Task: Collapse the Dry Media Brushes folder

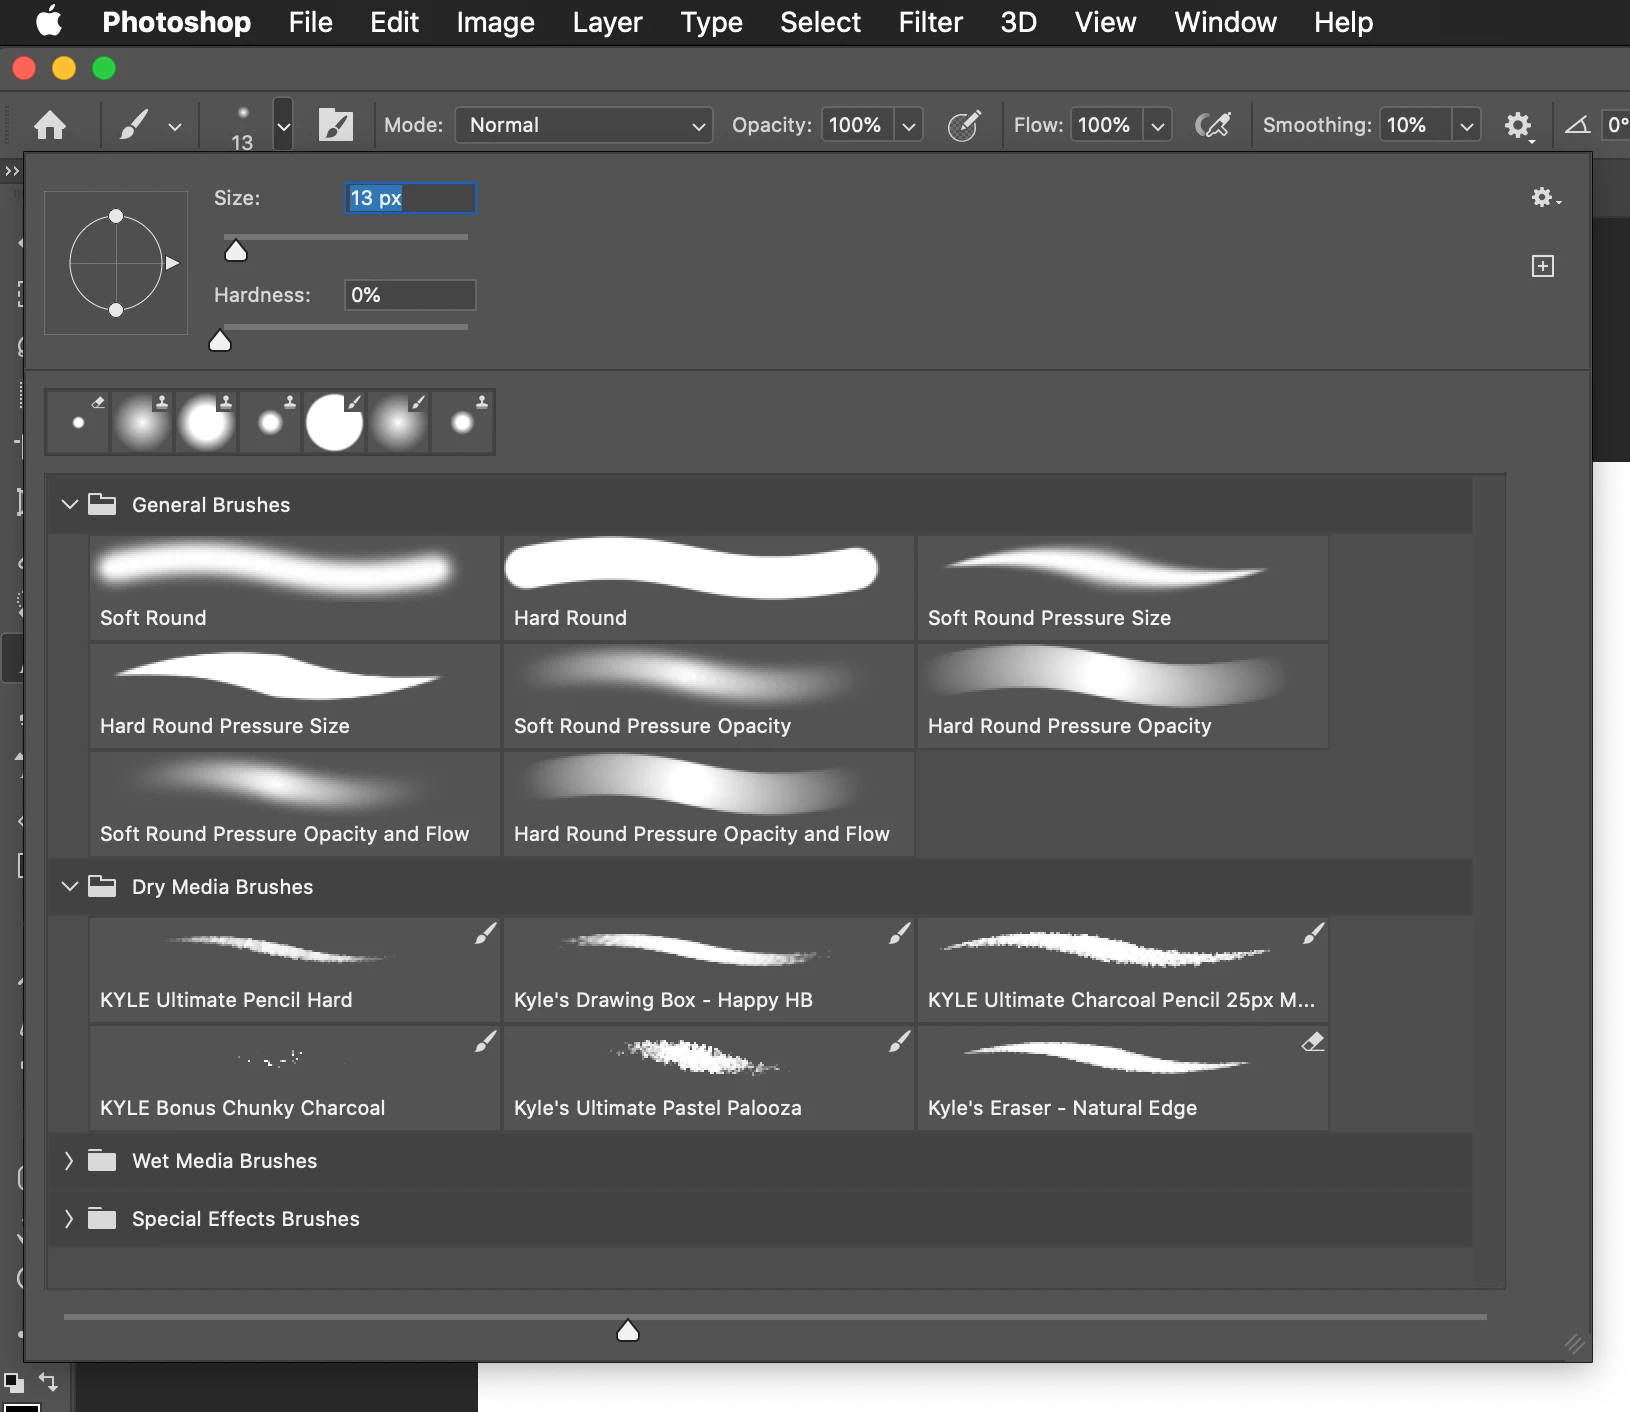Action: coord(69,886)
